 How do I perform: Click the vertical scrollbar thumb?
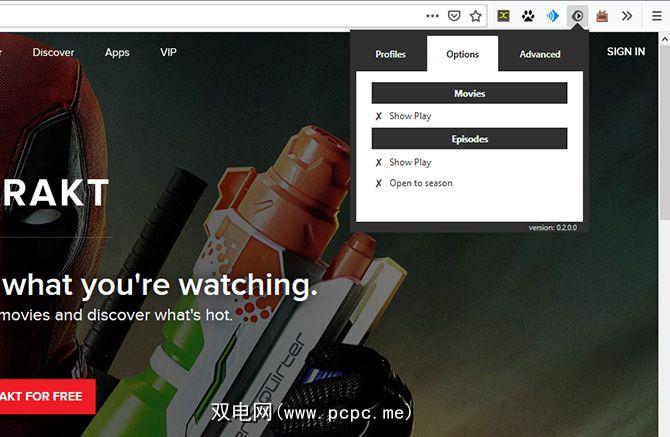point(664,132)
